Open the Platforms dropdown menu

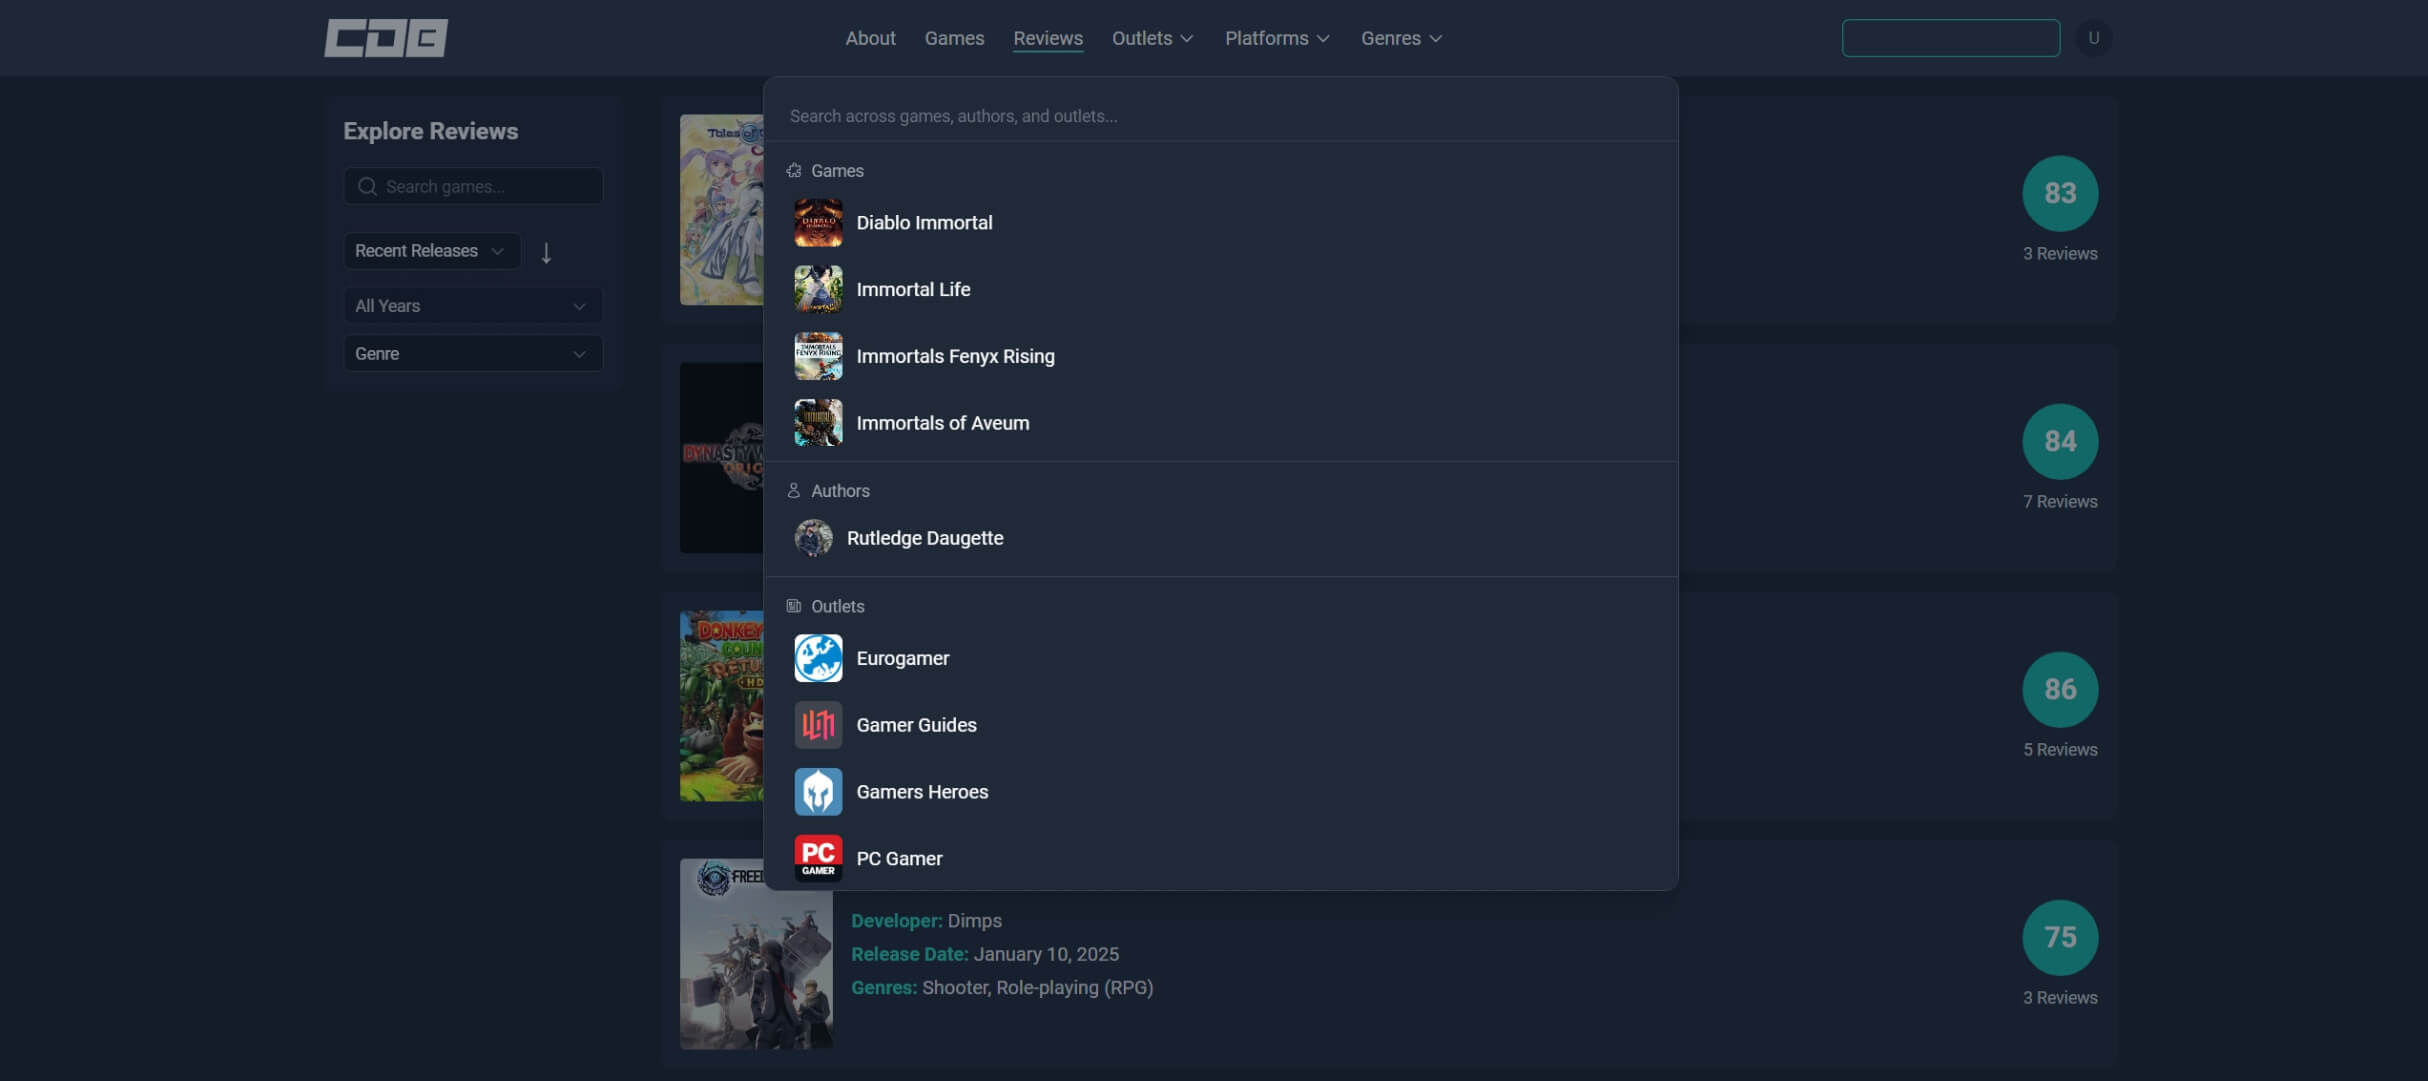pos(1277,38)
